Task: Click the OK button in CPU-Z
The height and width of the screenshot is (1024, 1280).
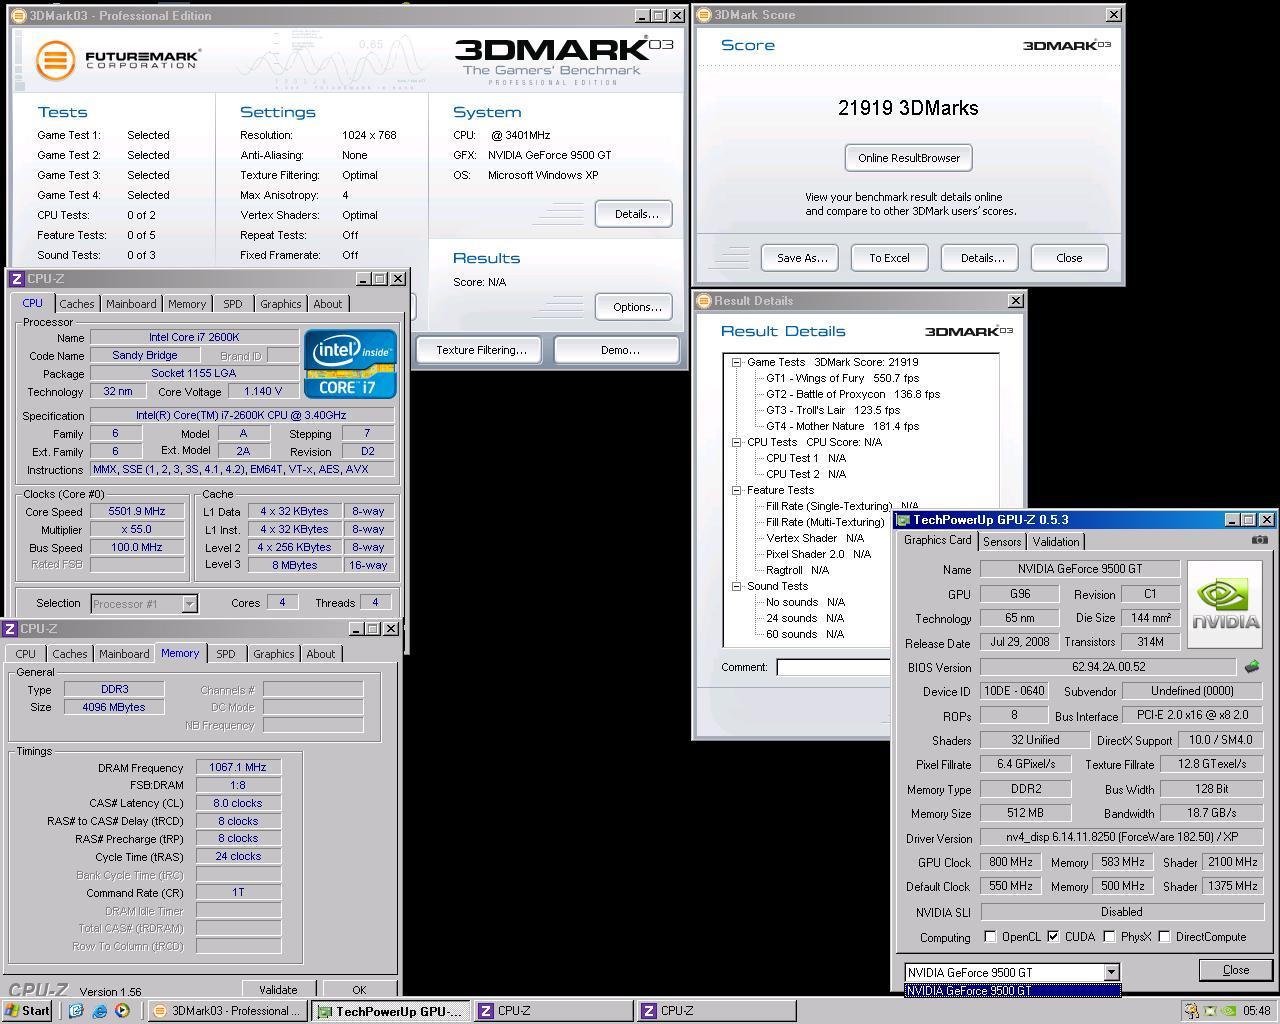Action: 359,990
